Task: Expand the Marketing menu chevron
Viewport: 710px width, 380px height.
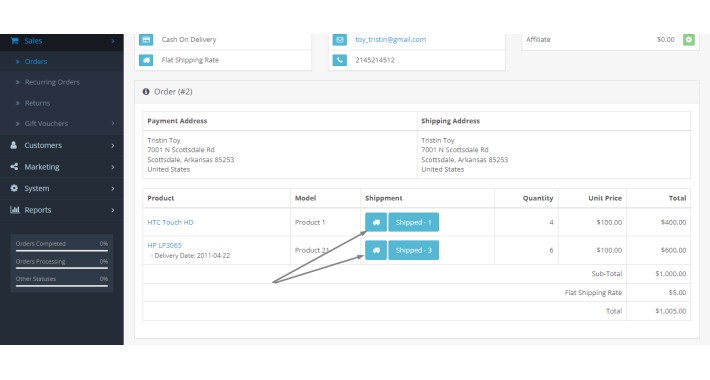Action: pyautogui.click(x=113, y=167)
